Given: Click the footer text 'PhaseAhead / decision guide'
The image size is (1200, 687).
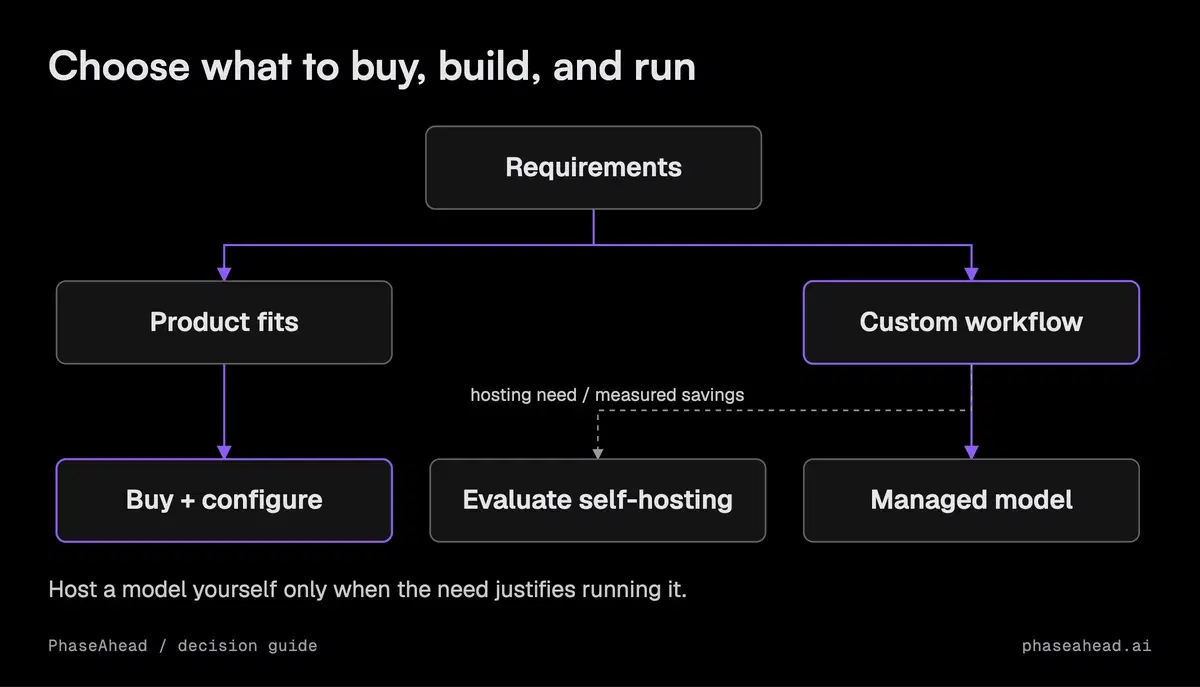Looking at the screenshot, I should click(183, 646).
